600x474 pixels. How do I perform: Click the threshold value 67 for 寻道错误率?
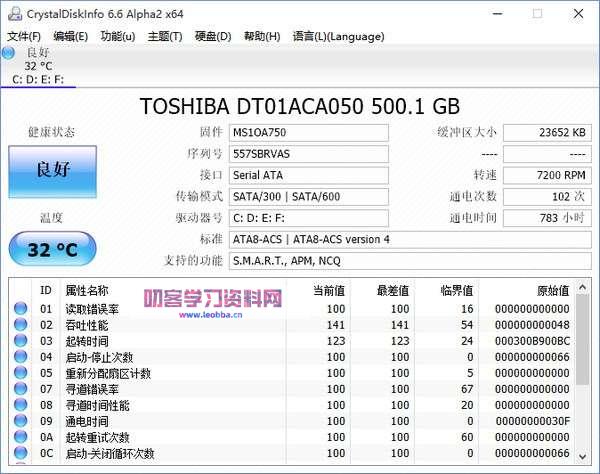coord(467,389)
